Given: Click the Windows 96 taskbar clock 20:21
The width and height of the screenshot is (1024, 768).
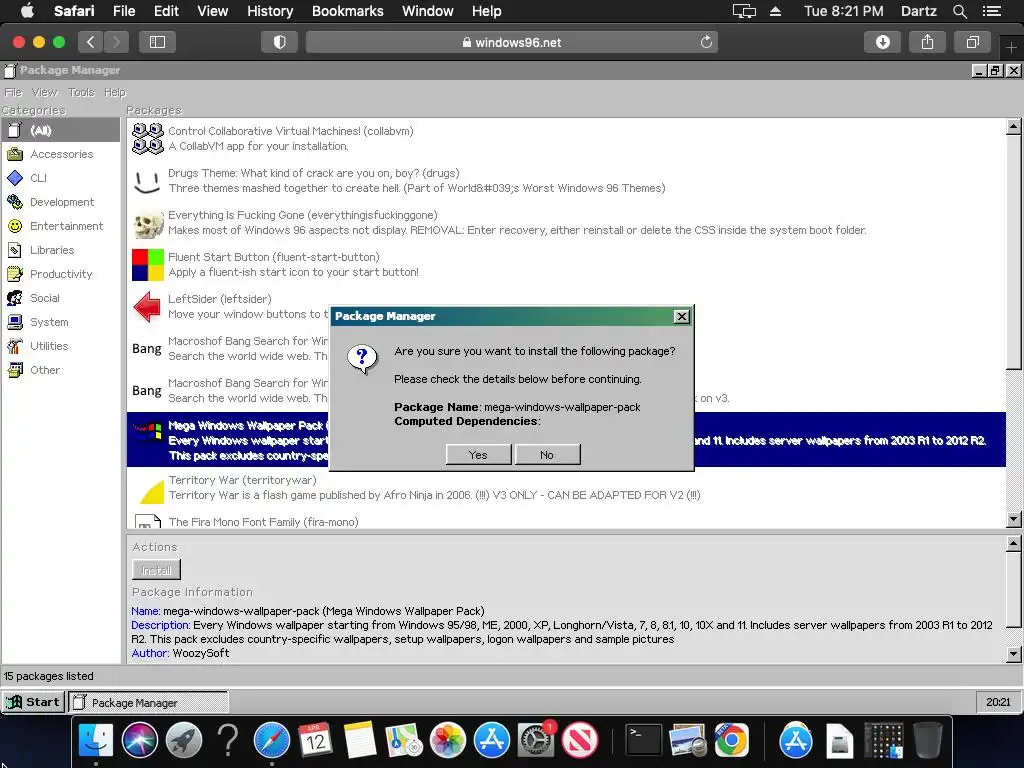Looking at the screenshot, I should point(998,702).
